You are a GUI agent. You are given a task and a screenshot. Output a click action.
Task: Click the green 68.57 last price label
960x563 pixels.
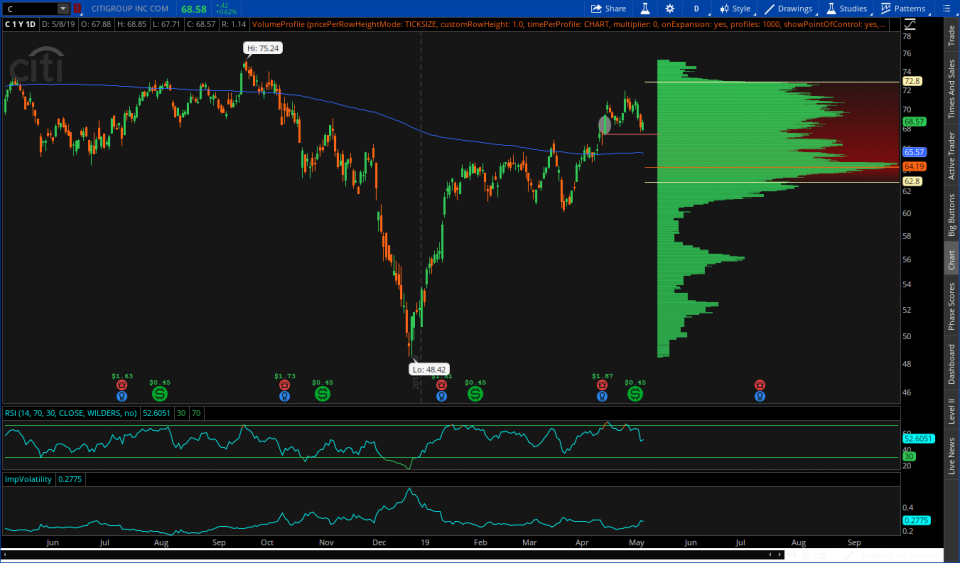[914, 122]
